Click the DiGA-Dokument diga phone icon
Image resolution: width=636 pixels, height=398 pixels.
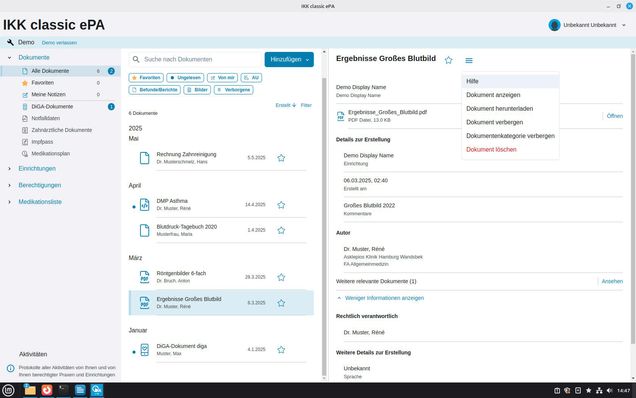pos(144,350)
